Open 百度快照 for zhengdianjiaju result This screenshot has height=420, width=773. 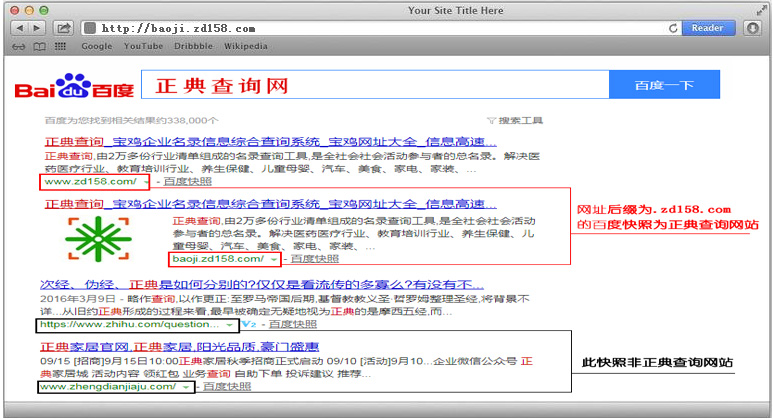click(227, 387)
